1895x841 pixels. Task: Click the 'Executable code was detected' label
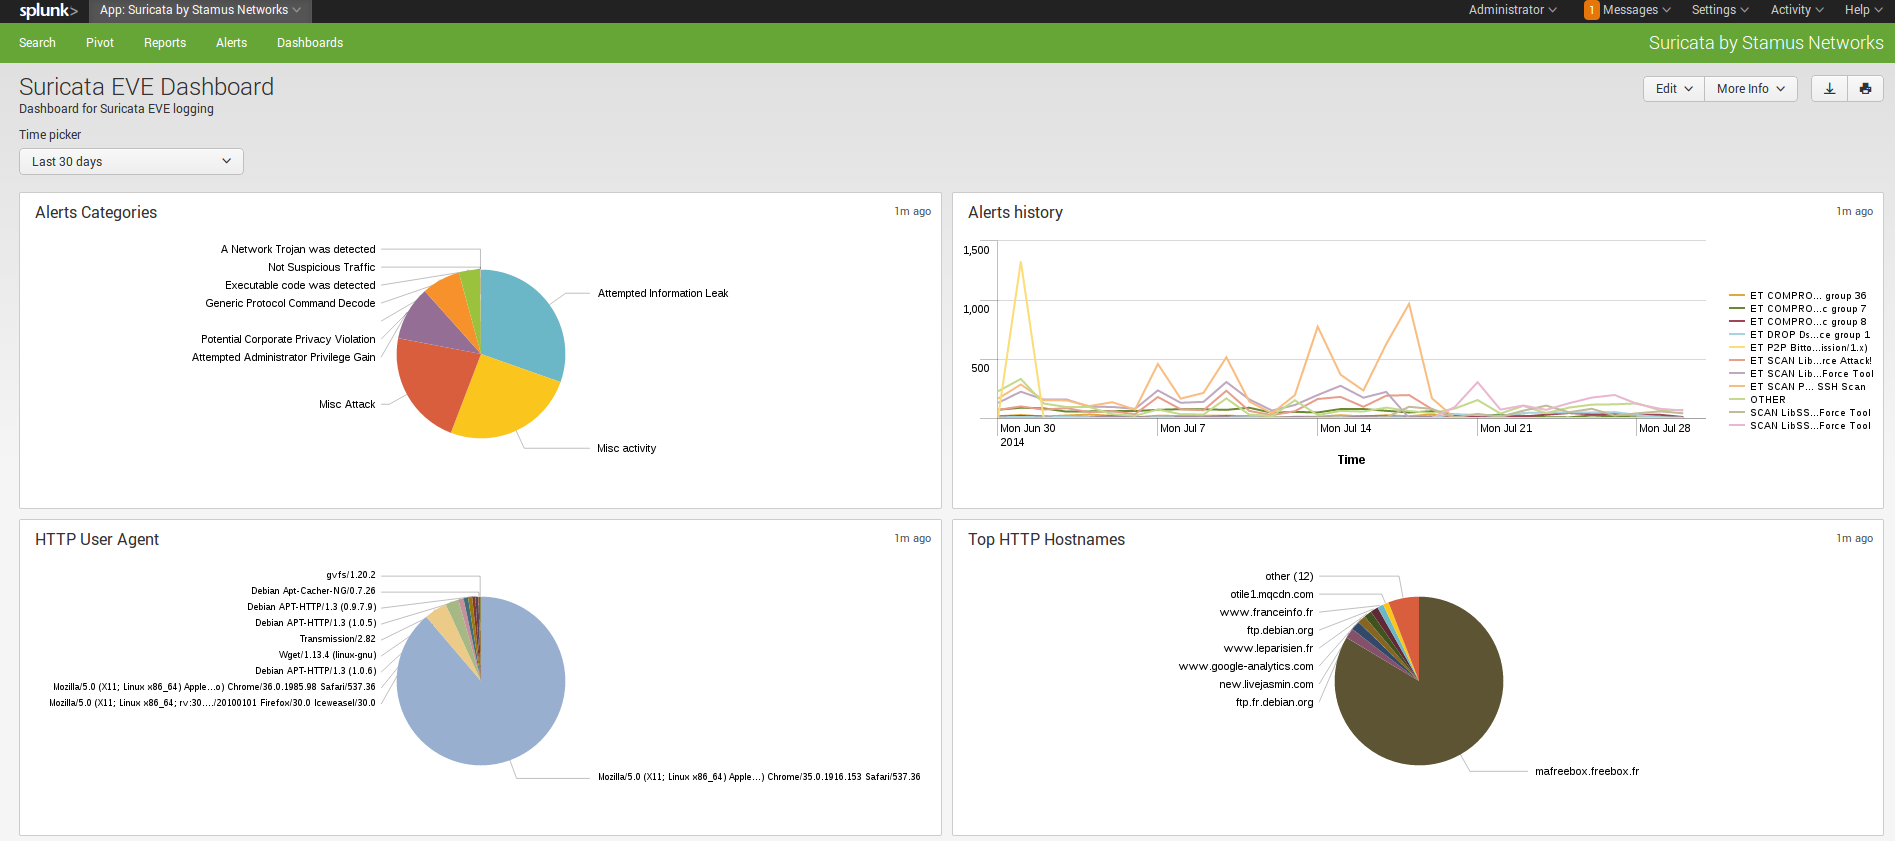pos(300,286)
